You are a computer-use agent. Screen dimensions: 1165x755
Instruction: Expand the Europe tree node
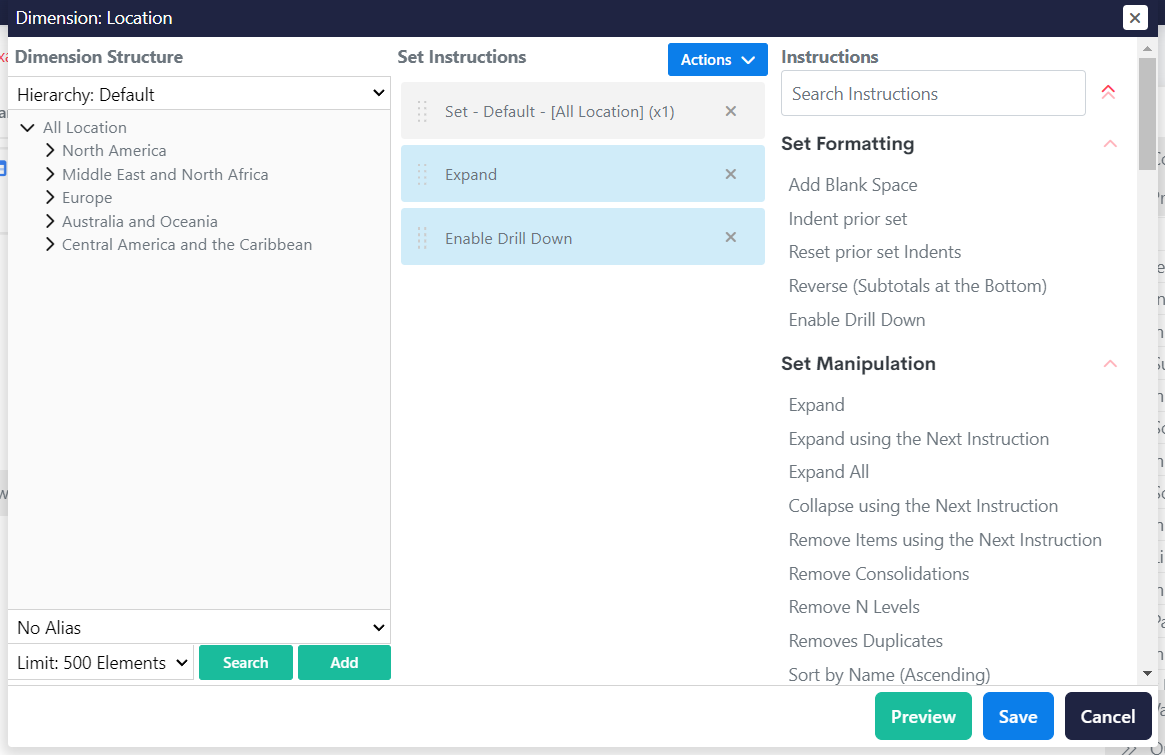(50, 198)
